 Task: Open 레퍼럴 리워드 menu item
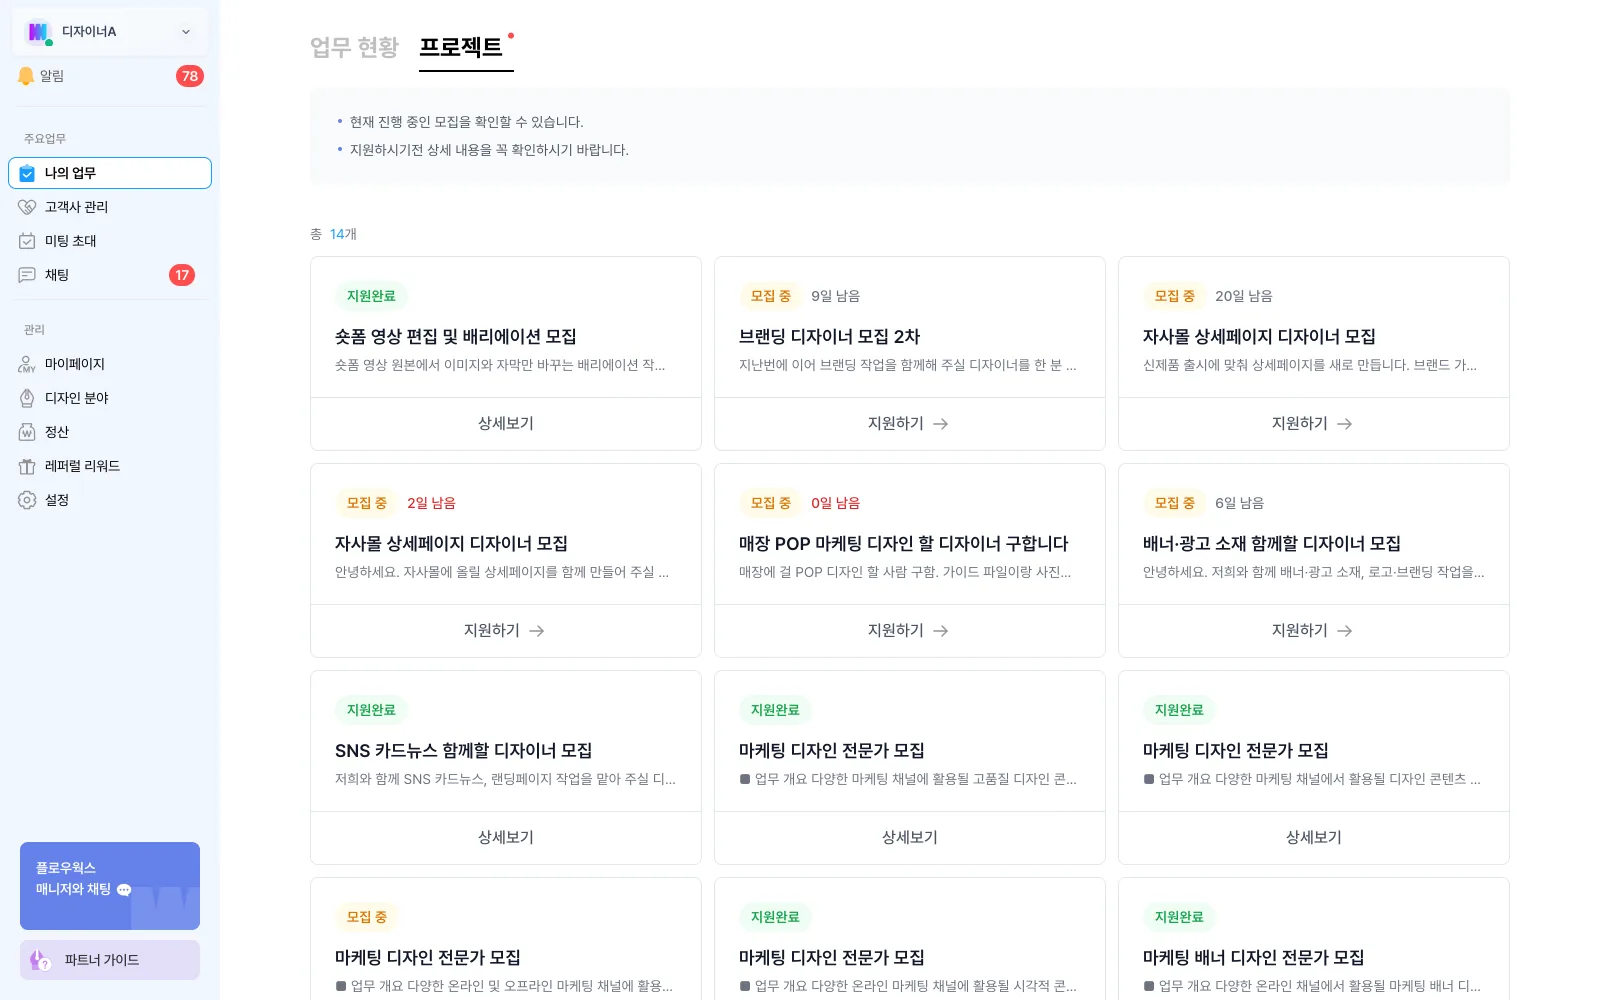tap(110, 466)
